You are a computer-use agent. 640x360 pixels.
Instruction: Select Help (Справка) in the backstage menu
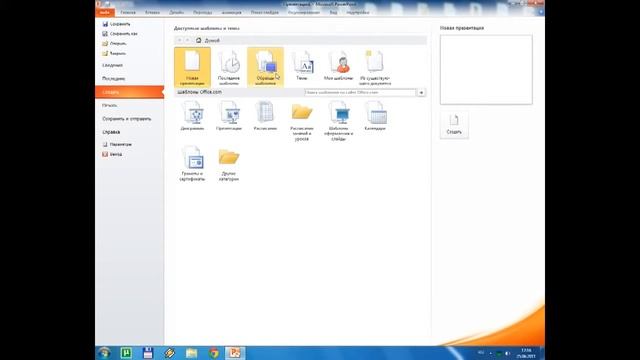111,132
